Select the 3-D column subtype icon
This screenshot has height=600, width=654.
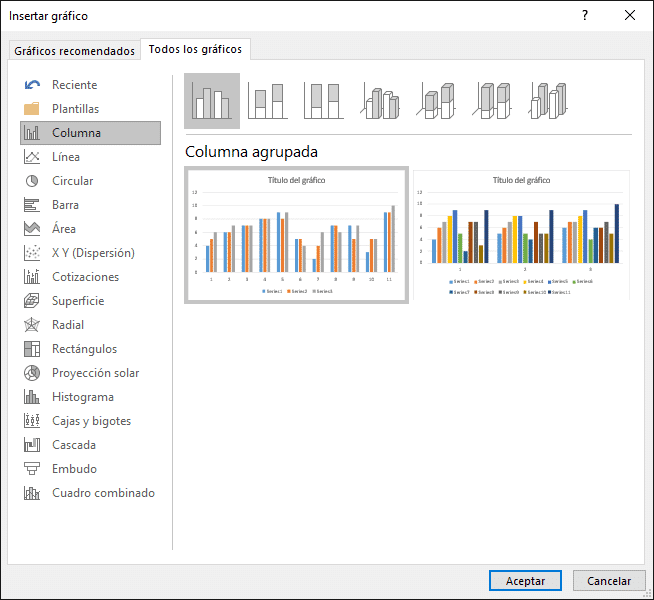tap(549, 101)
